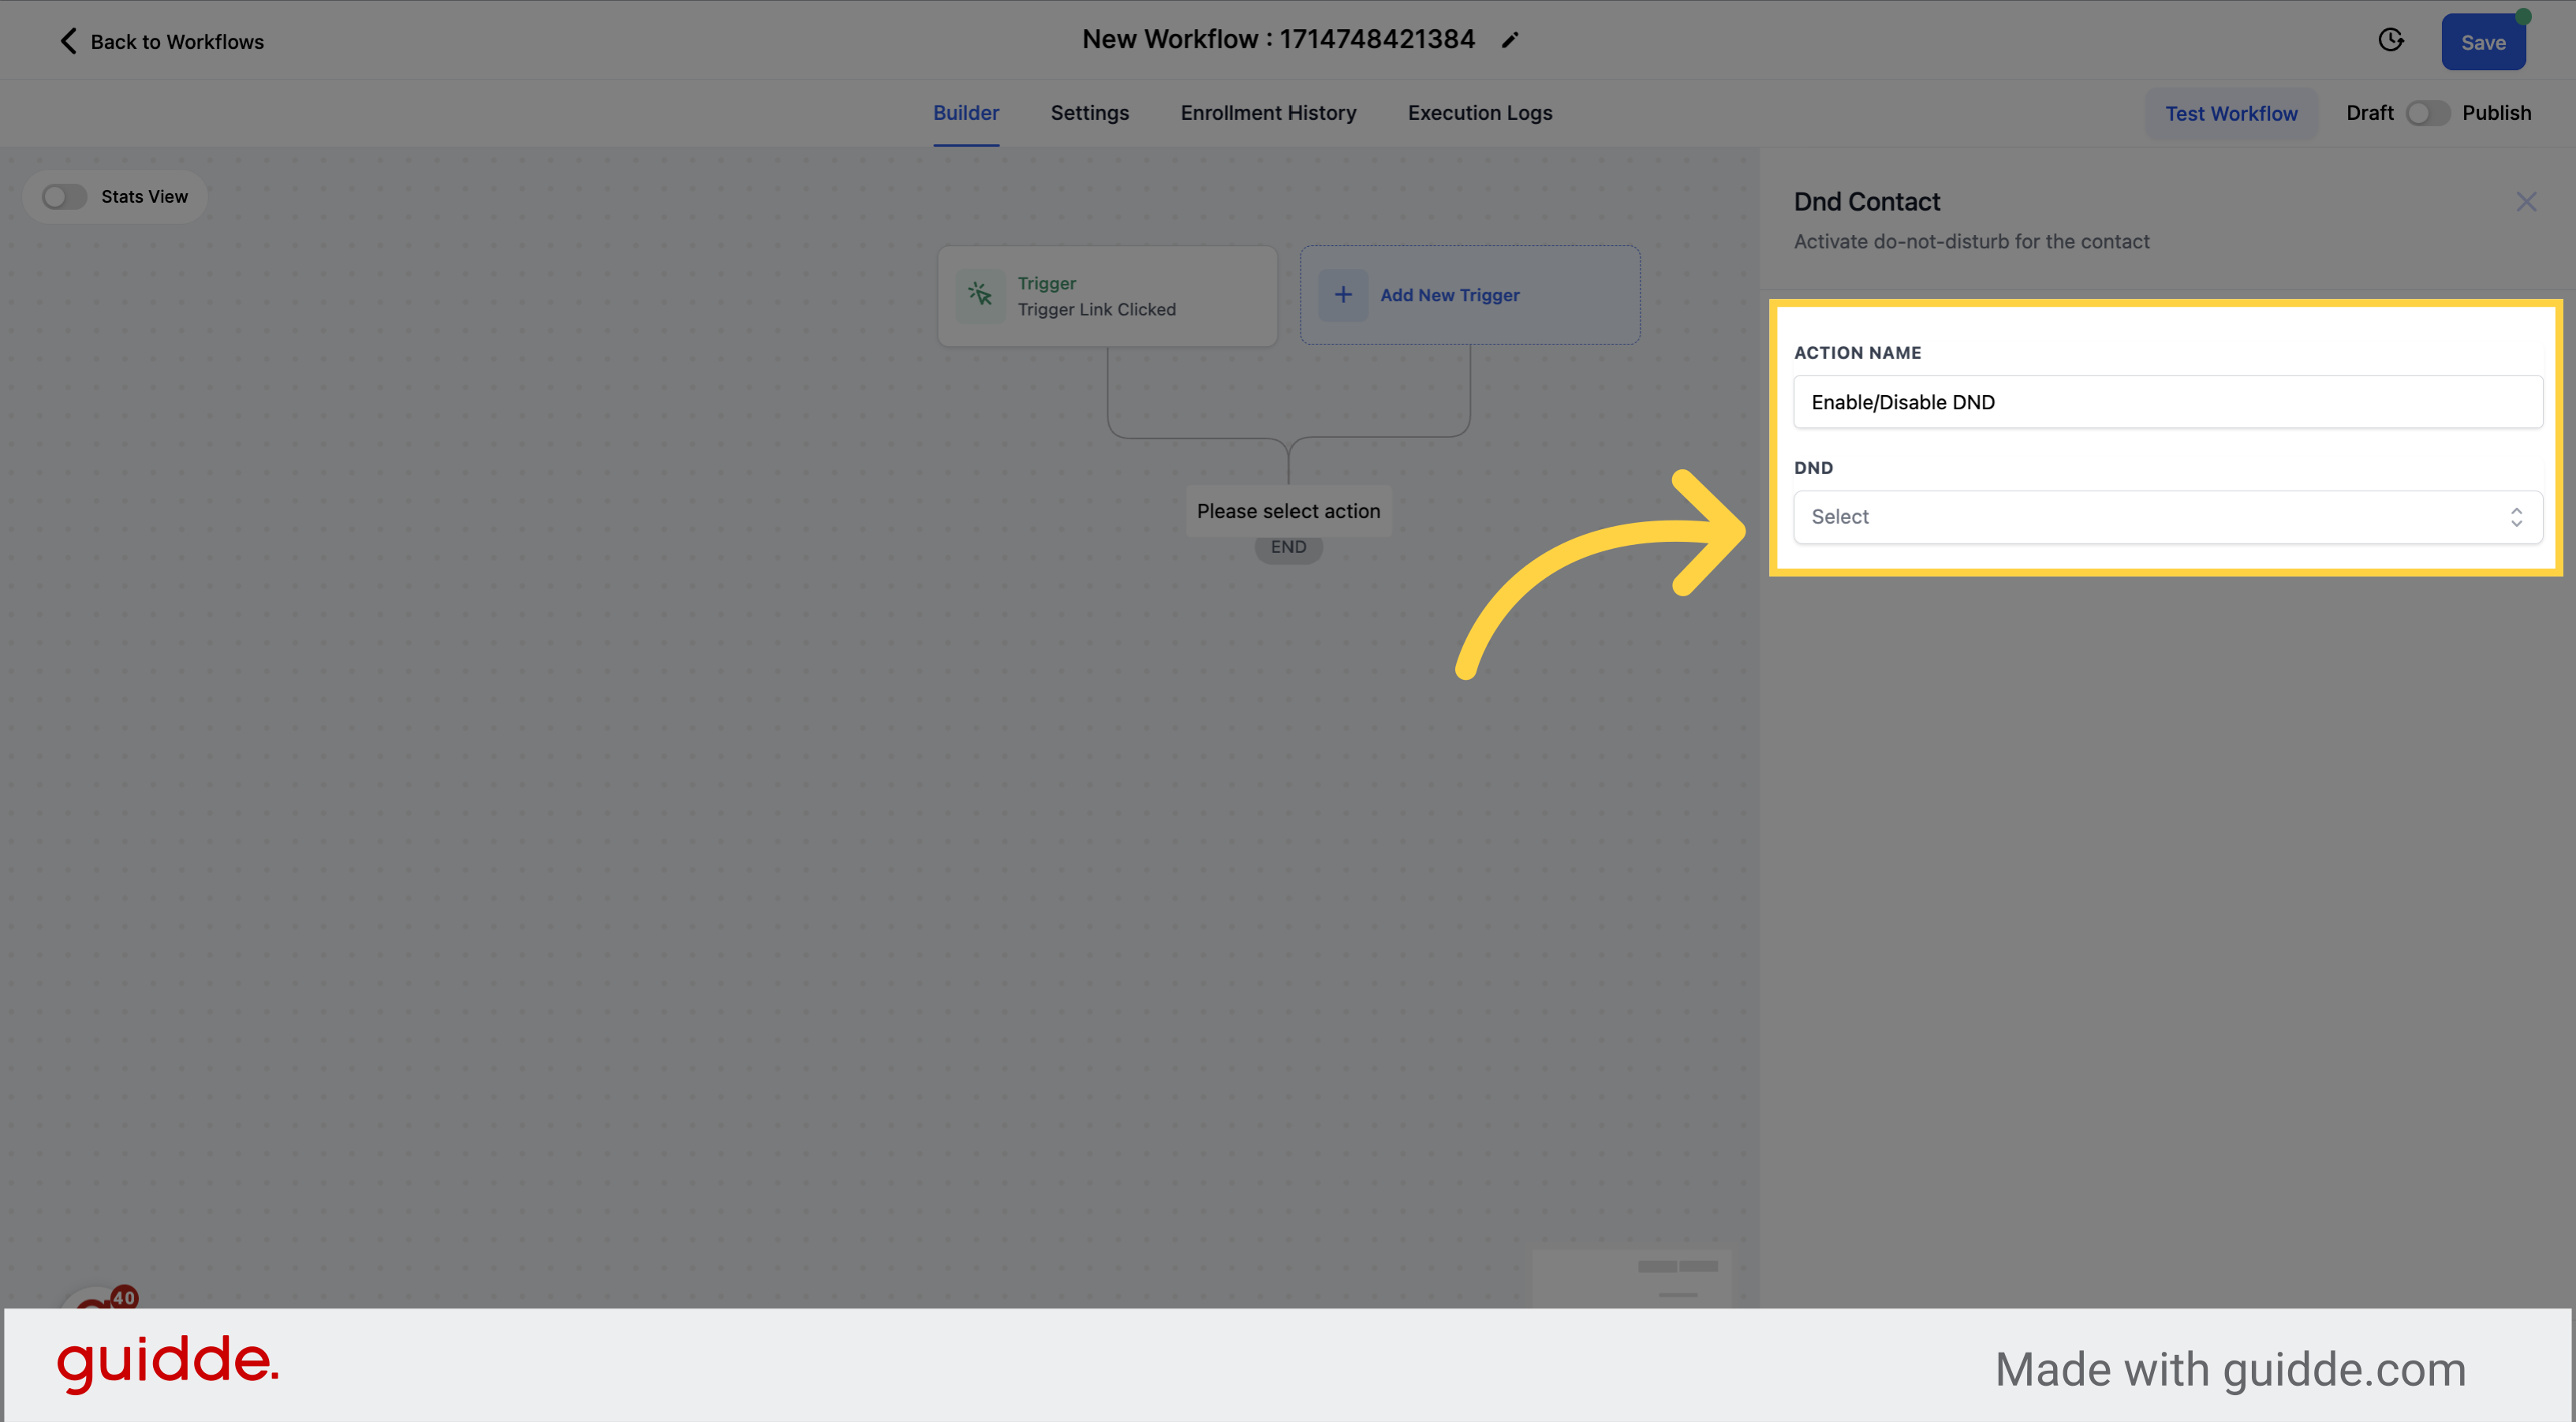Toggle the Stats View switch
2576x1422 pixels.
tap(64, 197)
